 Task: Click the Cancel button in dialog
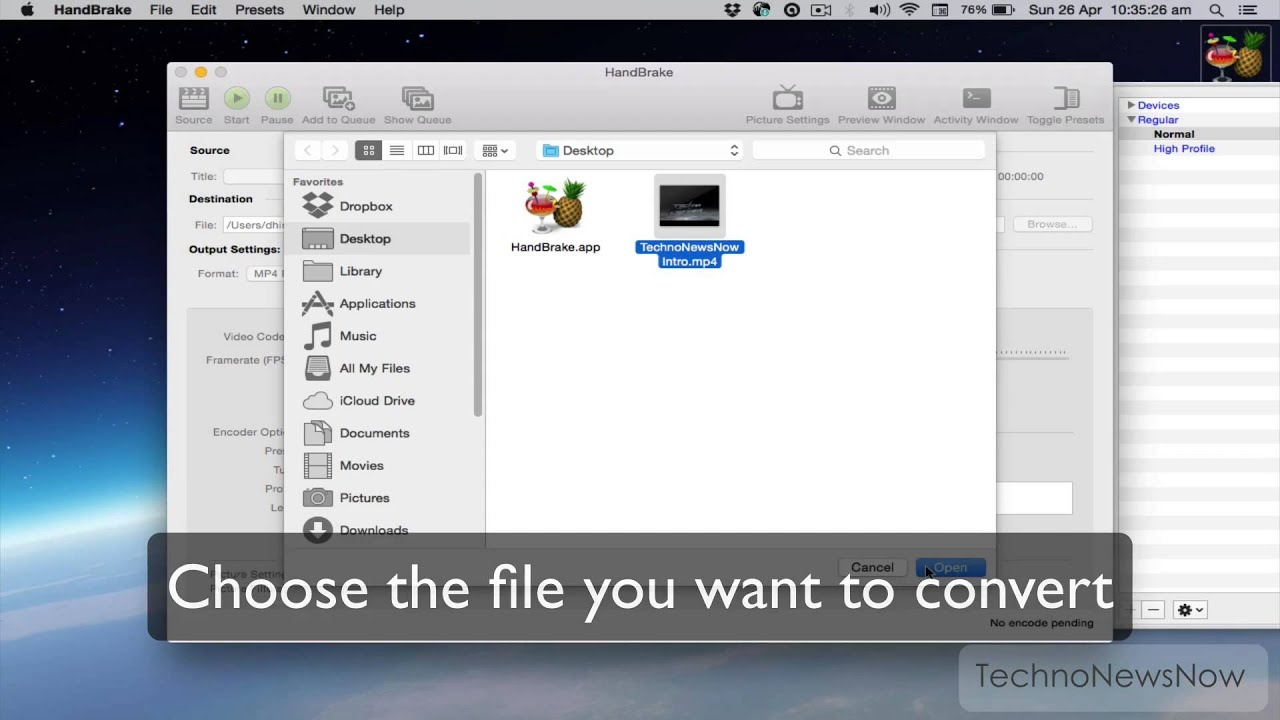click(x=872, y=567)
